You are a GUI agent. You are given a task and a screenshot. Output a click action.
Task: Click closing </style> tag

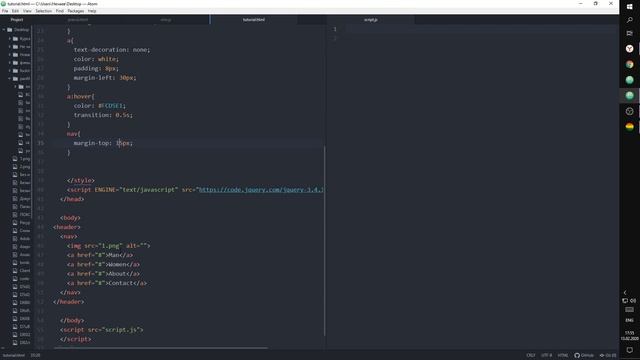click(81, 180)
